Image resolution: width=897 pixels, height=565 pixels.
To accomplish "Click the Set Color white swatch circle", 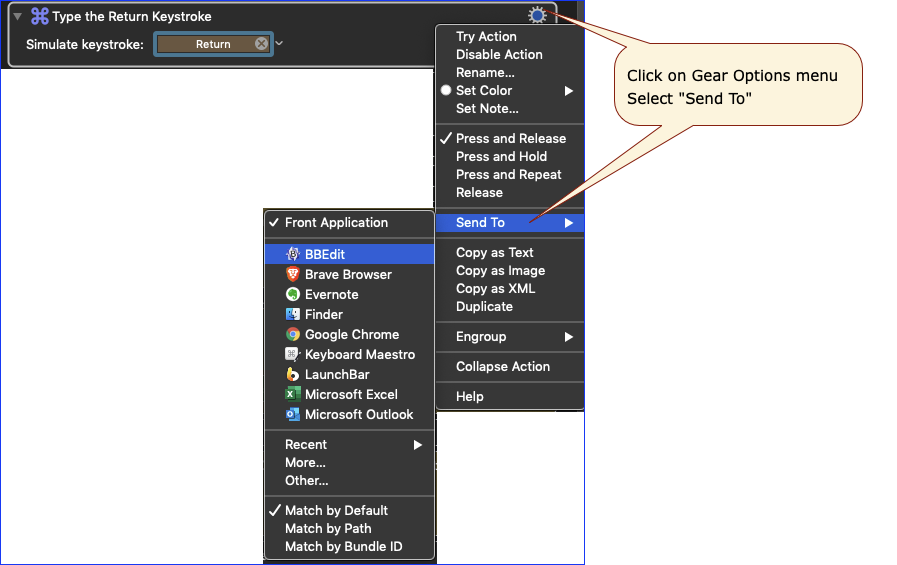I will pyautogui.click(x=446, y=90).
